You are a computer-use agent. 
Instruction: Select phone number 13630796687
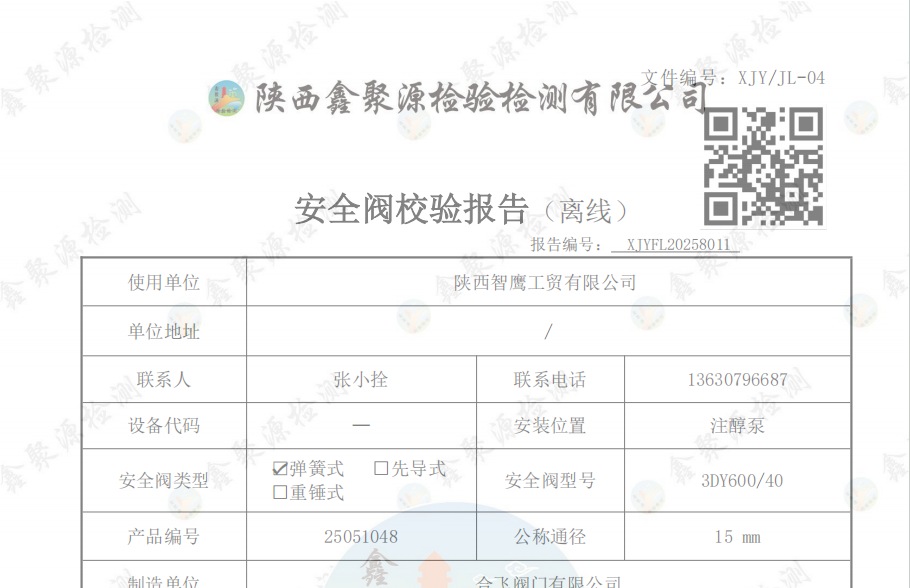coord(737,380)
